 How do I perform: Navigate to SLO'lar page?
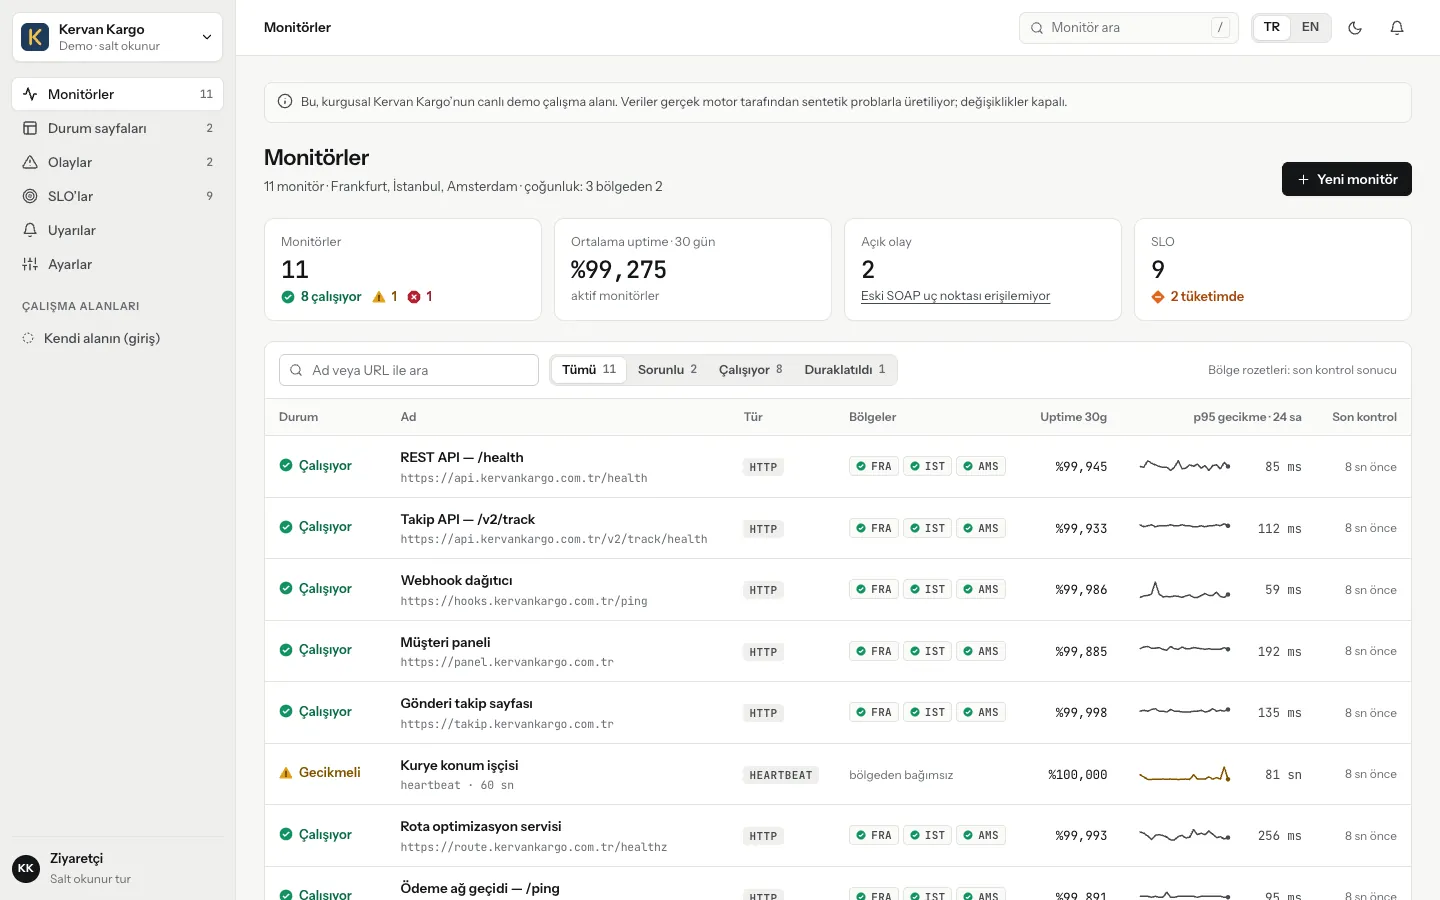117,196
